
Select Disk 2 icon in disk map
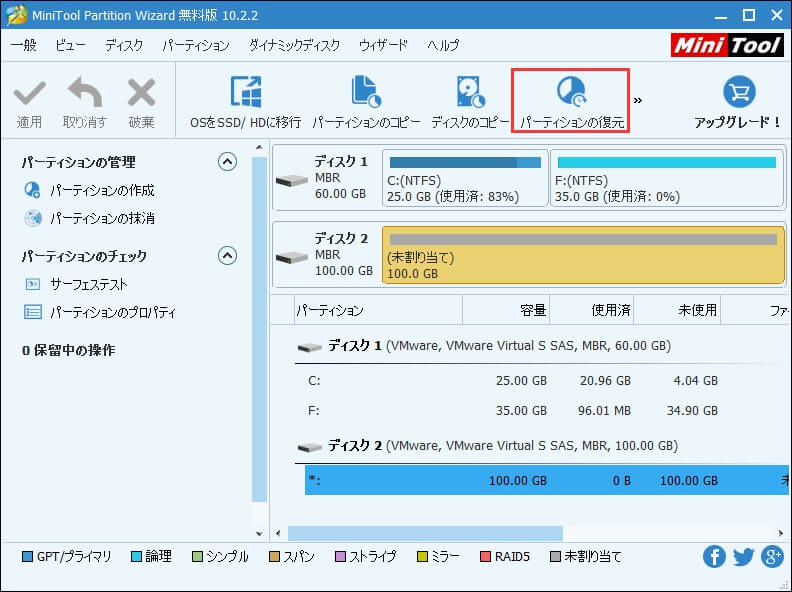click(292, 257)
